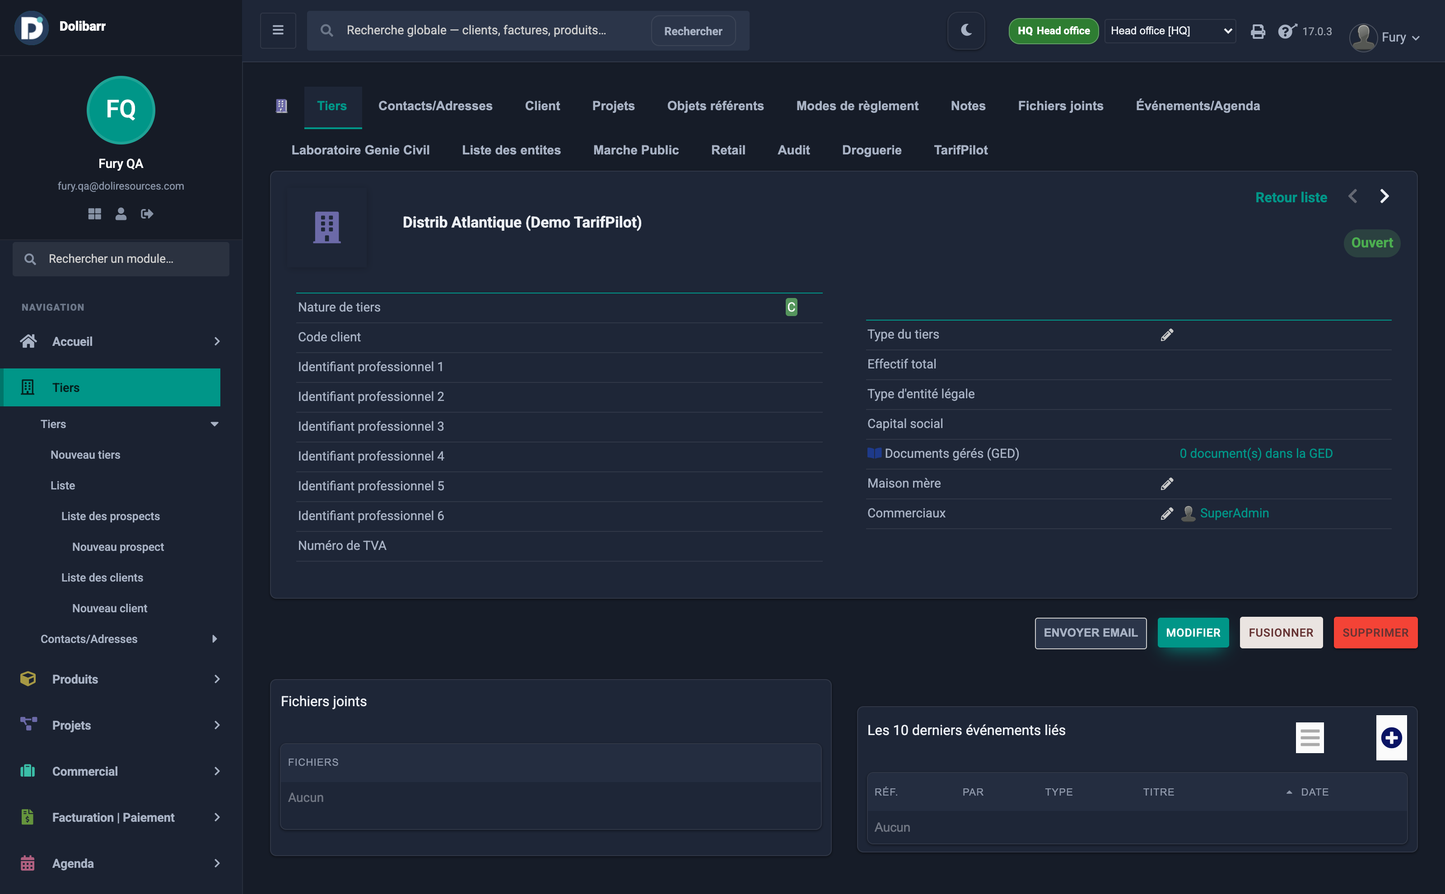Open the Laboratoire Genie Civil tab

pos(360,150)
